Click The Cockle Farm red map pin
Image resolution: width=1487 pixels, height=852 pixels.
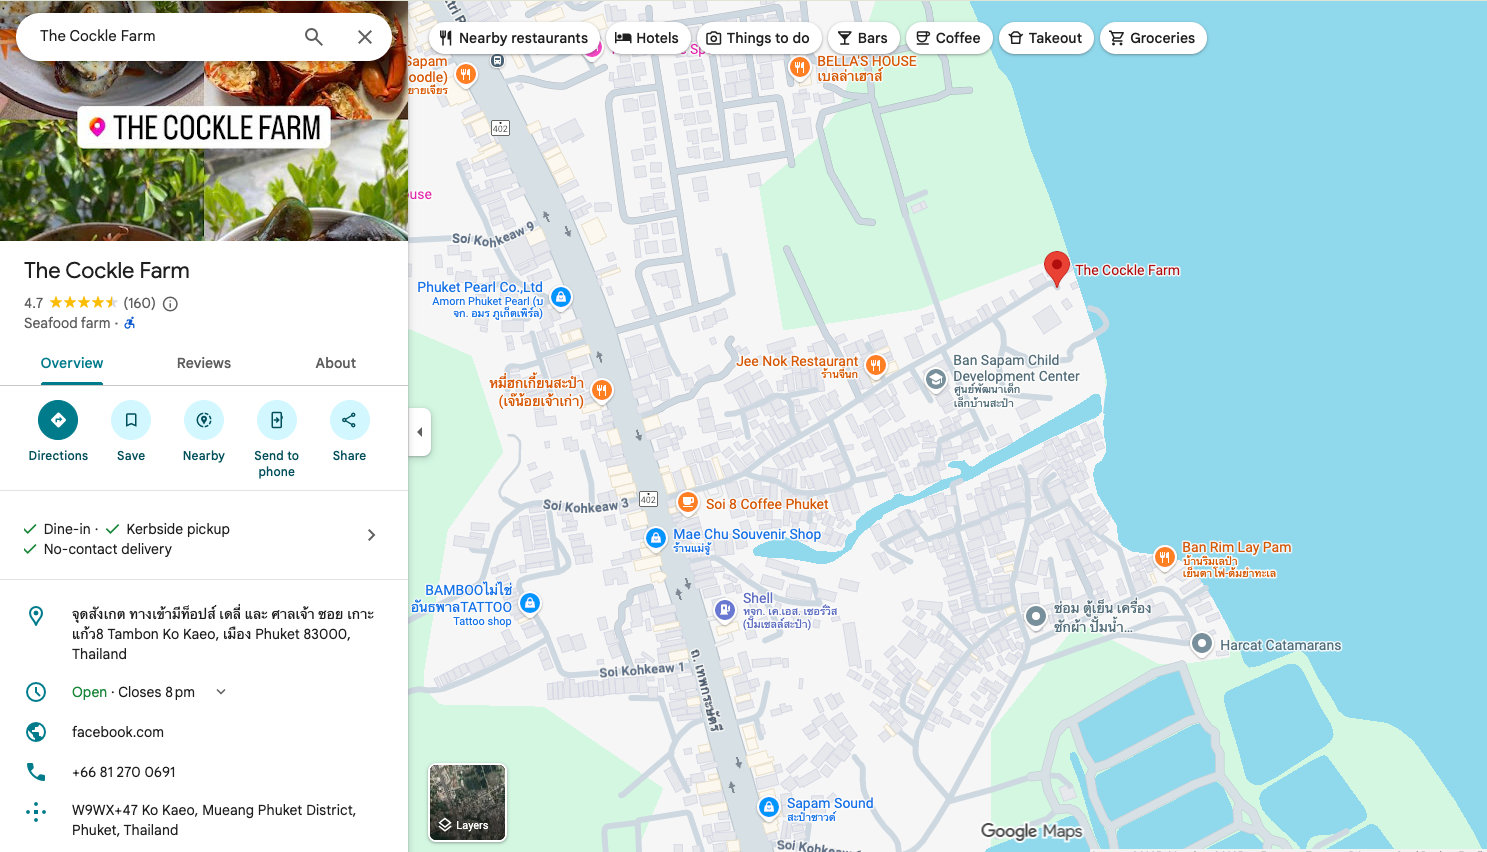(x=1056, y=269)
